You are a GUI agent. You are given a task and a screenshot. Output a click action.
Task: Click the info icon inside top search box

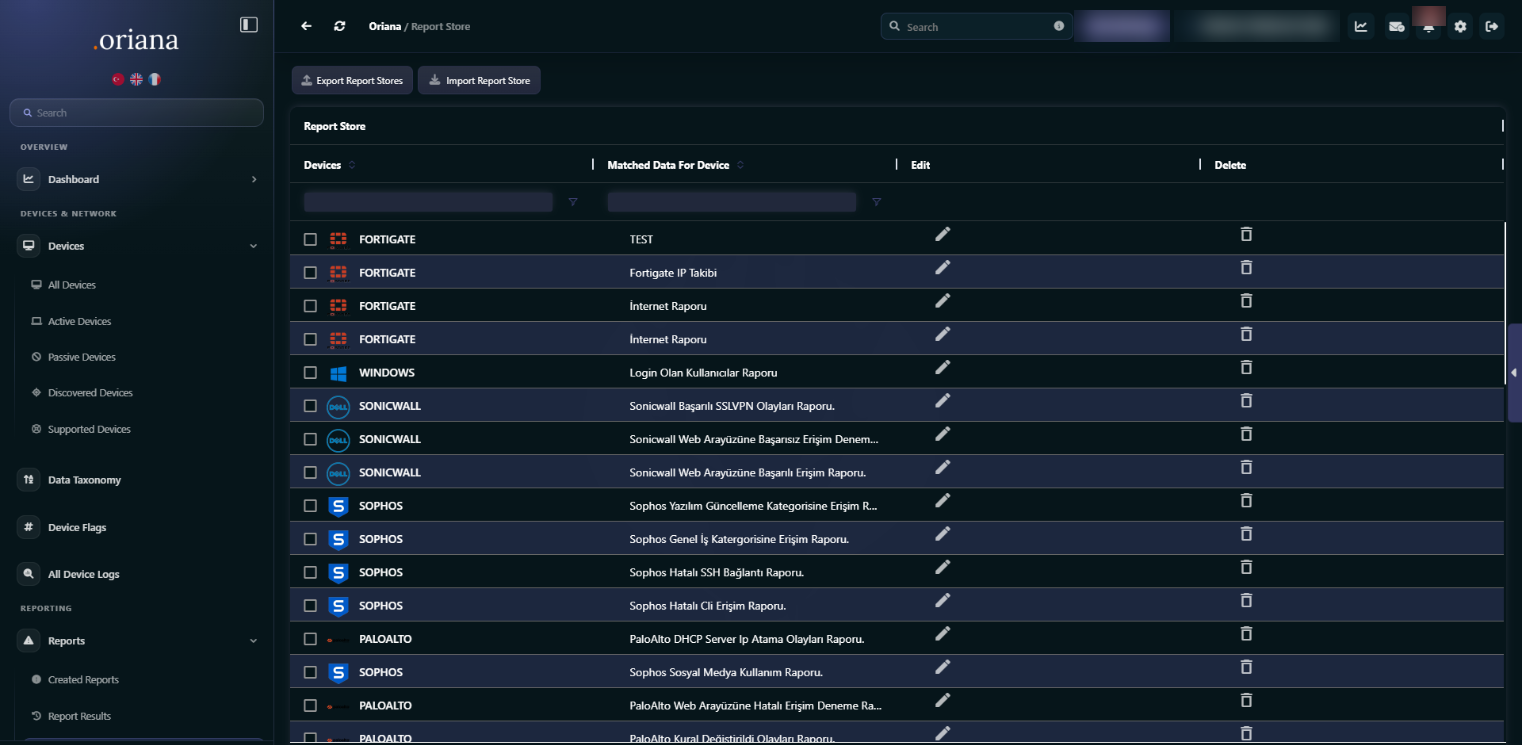pyautogui.click(x=1059, y=26)
